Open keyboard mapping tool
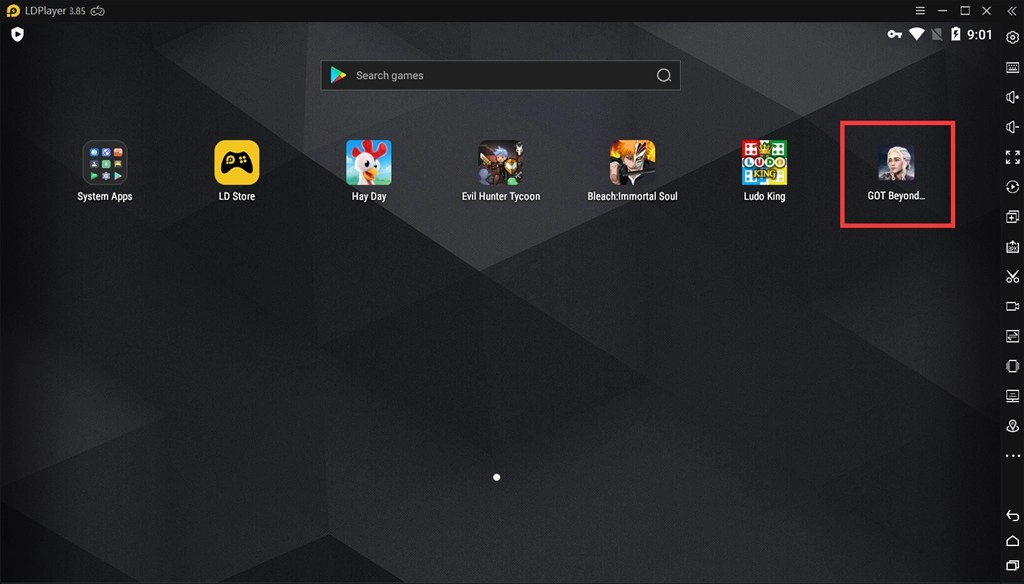 coord(1012,68)
